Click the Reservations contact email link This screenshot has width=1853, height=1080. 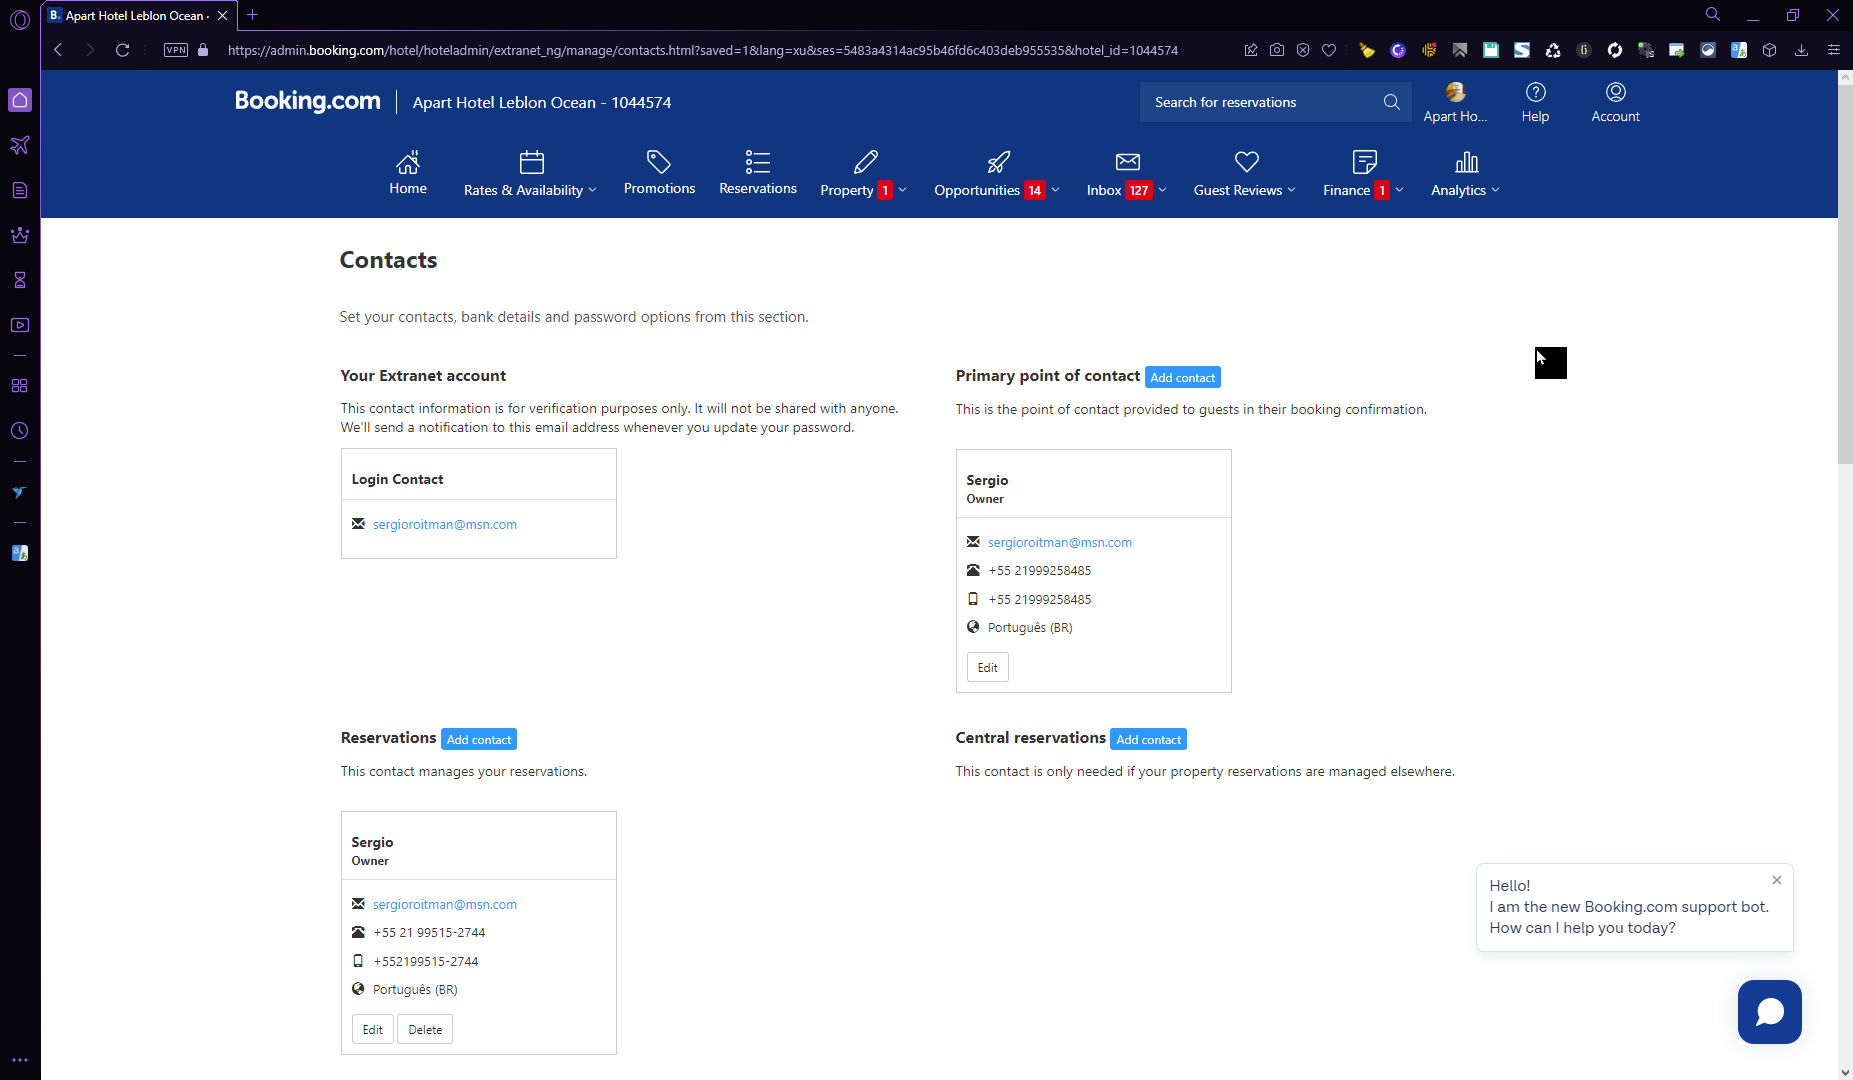coord(445,904)
